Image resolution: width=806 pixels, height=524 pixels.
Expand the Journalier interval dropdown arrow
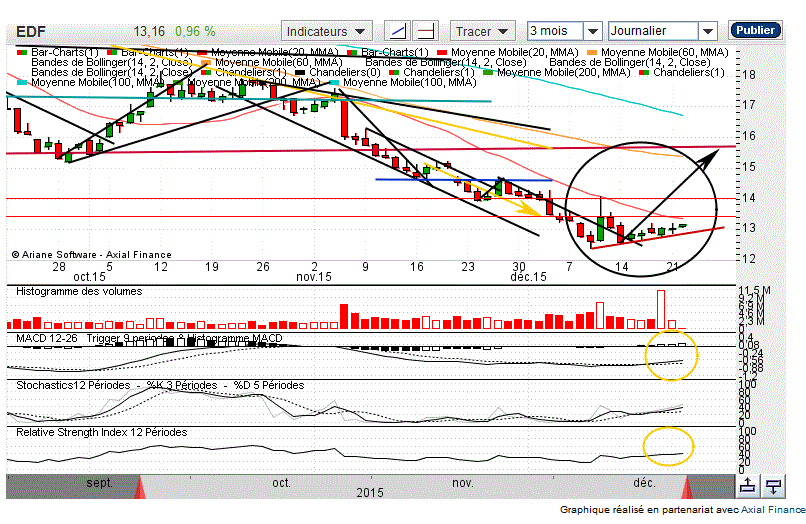coord(708,31)
